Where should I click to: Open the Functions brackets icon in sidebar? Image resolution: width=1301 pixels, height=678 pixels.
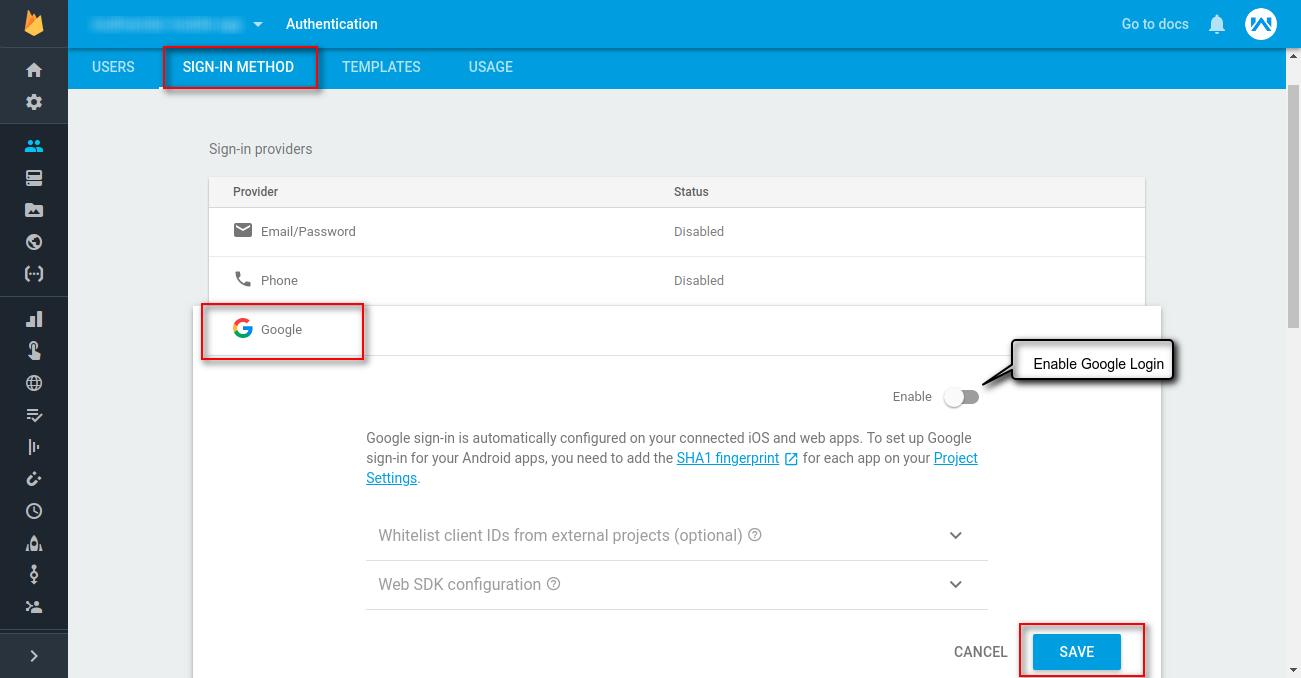coord(34,274)
